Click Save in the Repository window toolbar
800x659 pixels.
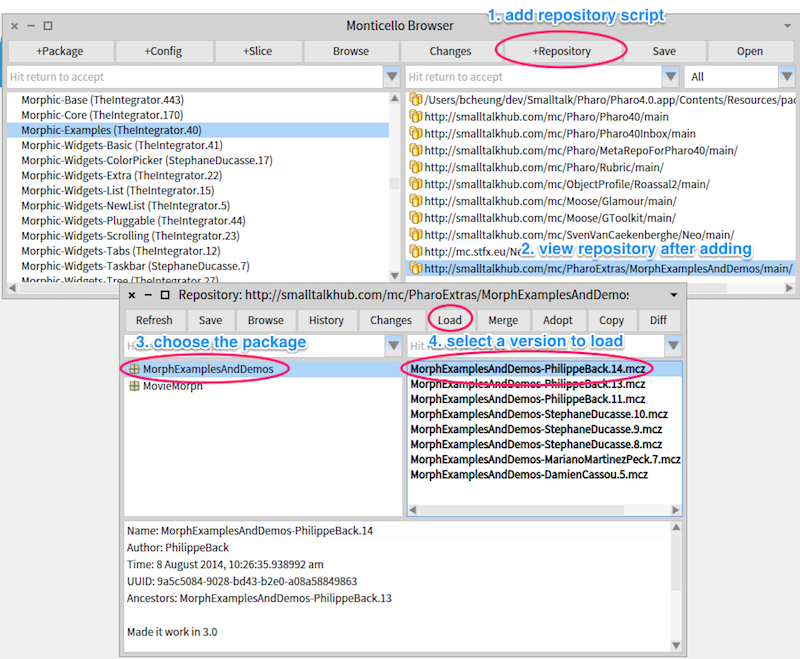pyautogui.click(x=210, y=320)
